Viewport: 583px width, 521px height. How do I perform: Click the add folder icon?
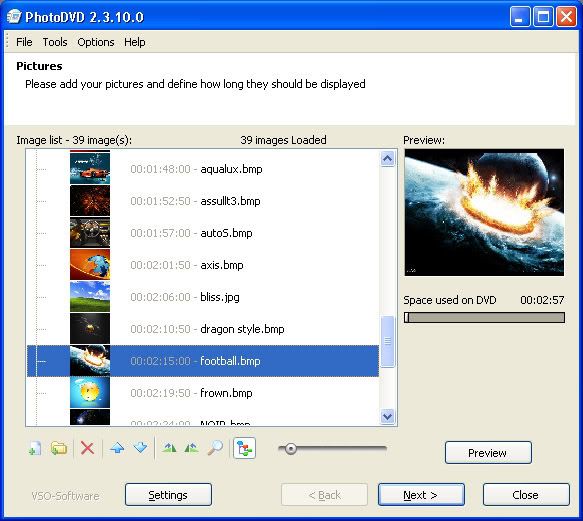coord(59,448)
